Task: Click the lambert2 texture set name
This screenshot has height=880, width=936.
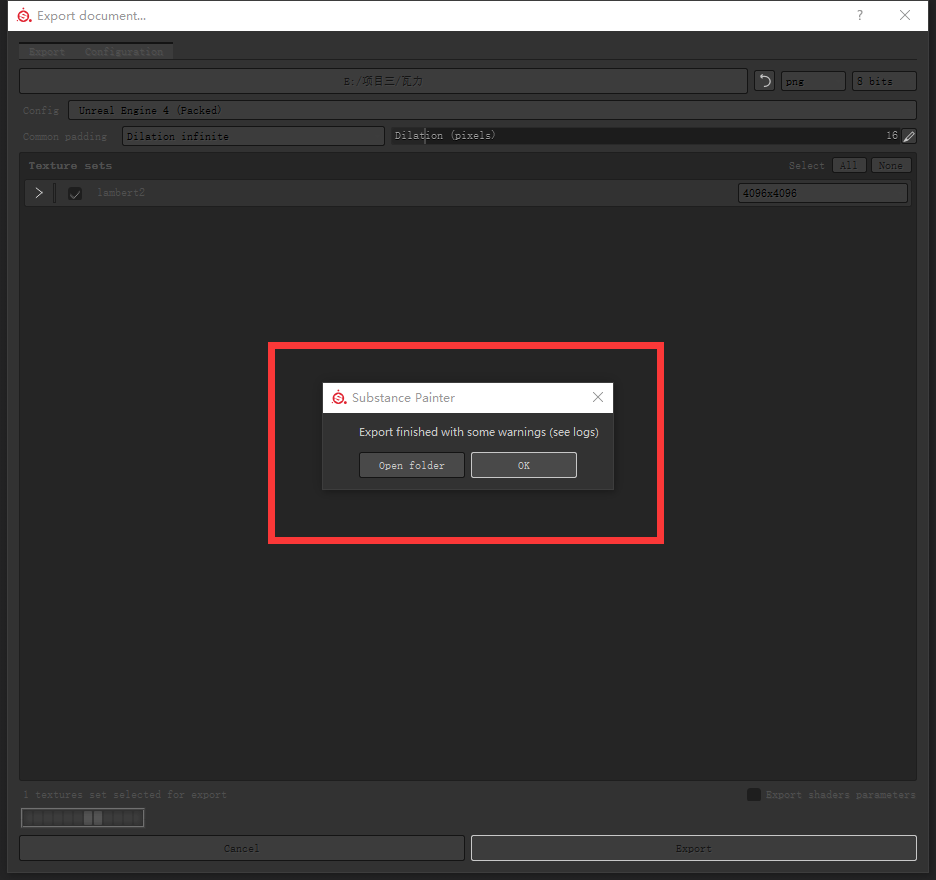Action: coord(121,193)
